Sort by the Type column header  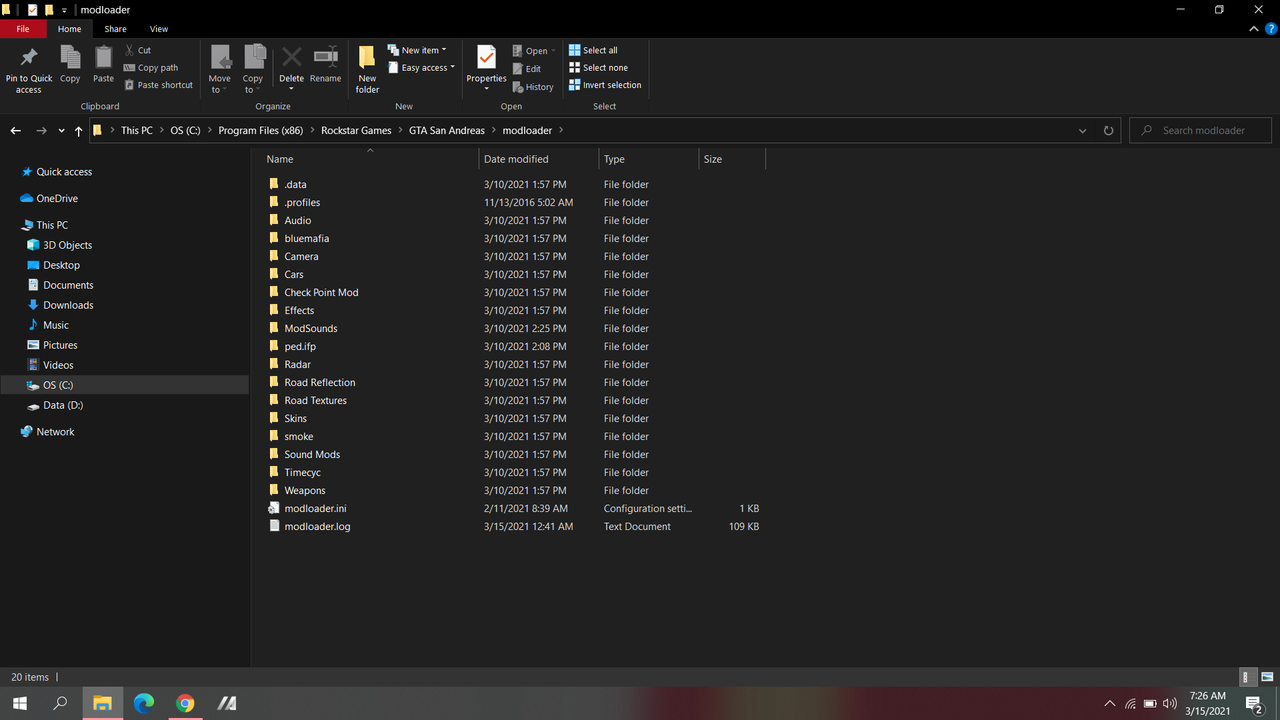(x=649, y=159)
